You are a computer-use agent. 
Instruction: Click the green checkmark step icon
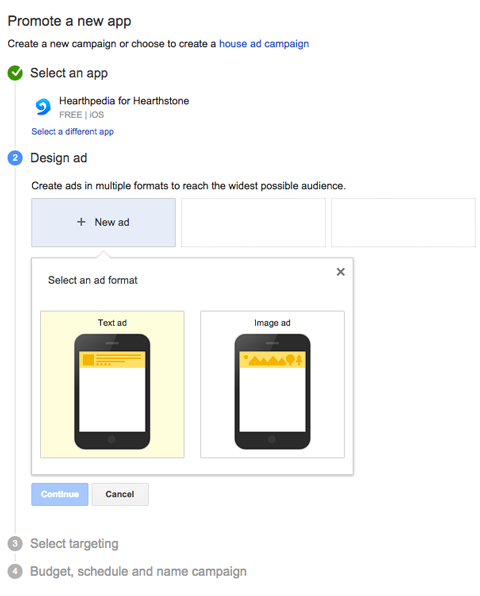15,73
